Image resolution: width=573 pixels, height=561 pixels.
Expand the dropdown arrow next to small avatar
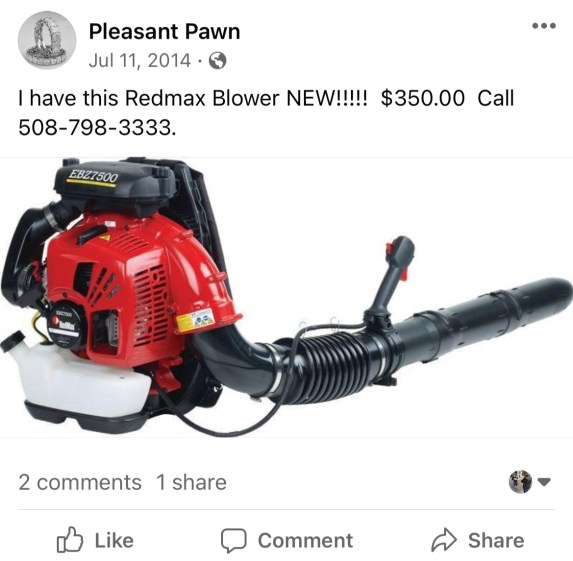[544, 482]
